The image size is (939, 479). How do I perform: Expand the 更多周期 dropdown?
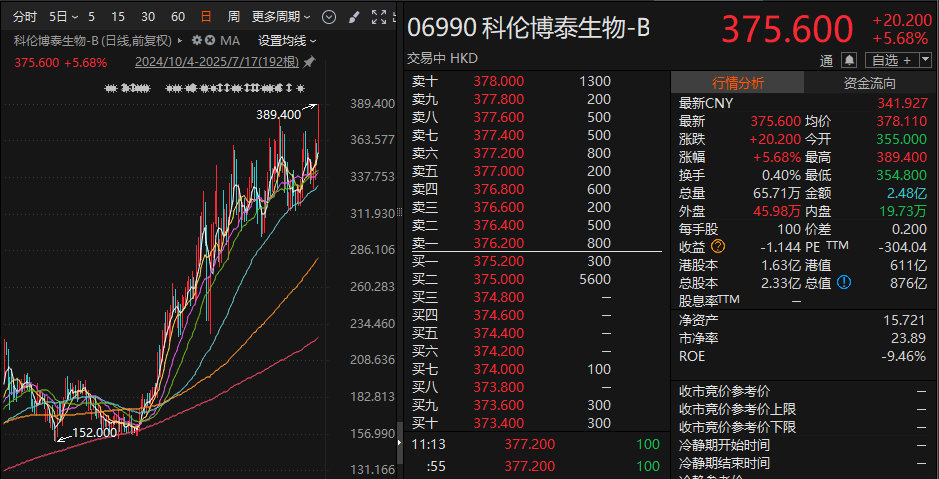[281, 17]
